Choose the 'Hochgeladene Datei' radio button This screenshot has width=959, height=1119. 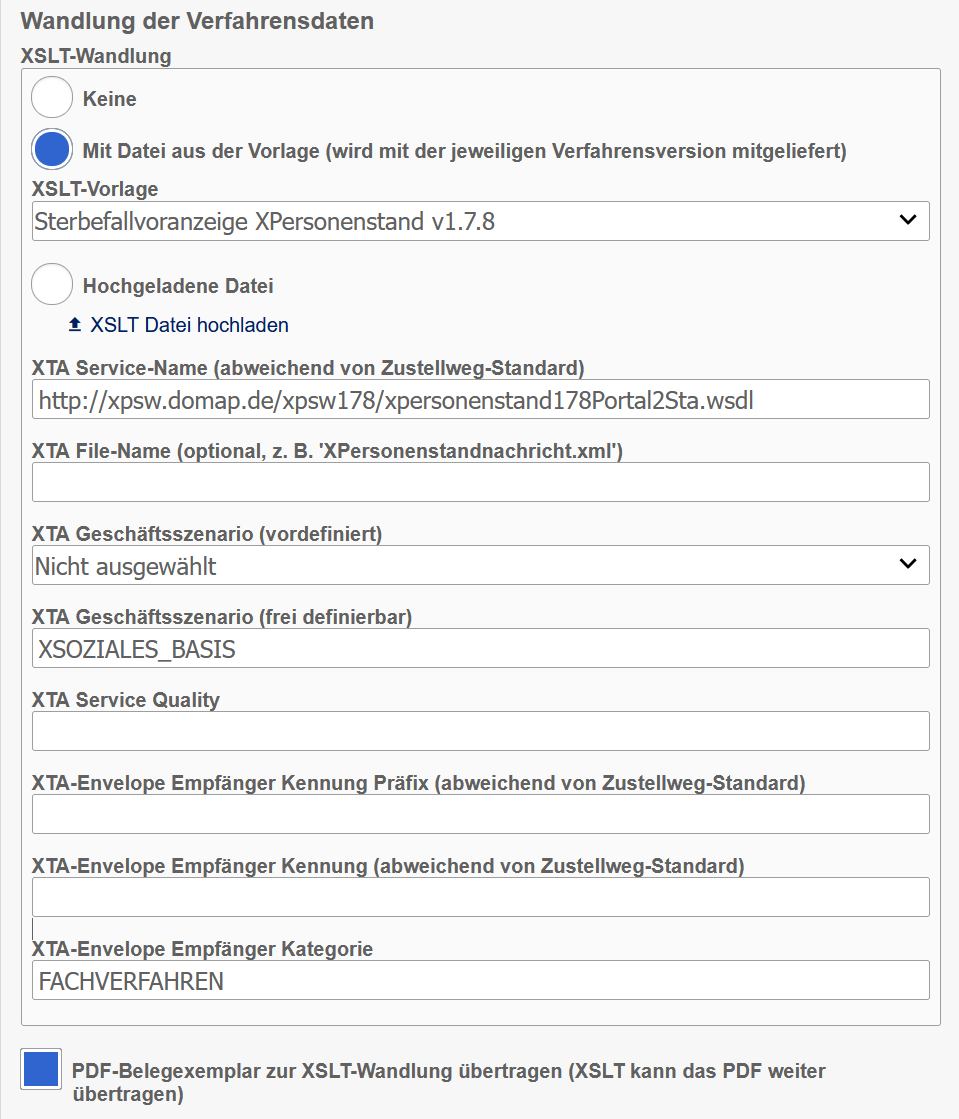pos(52,285)
